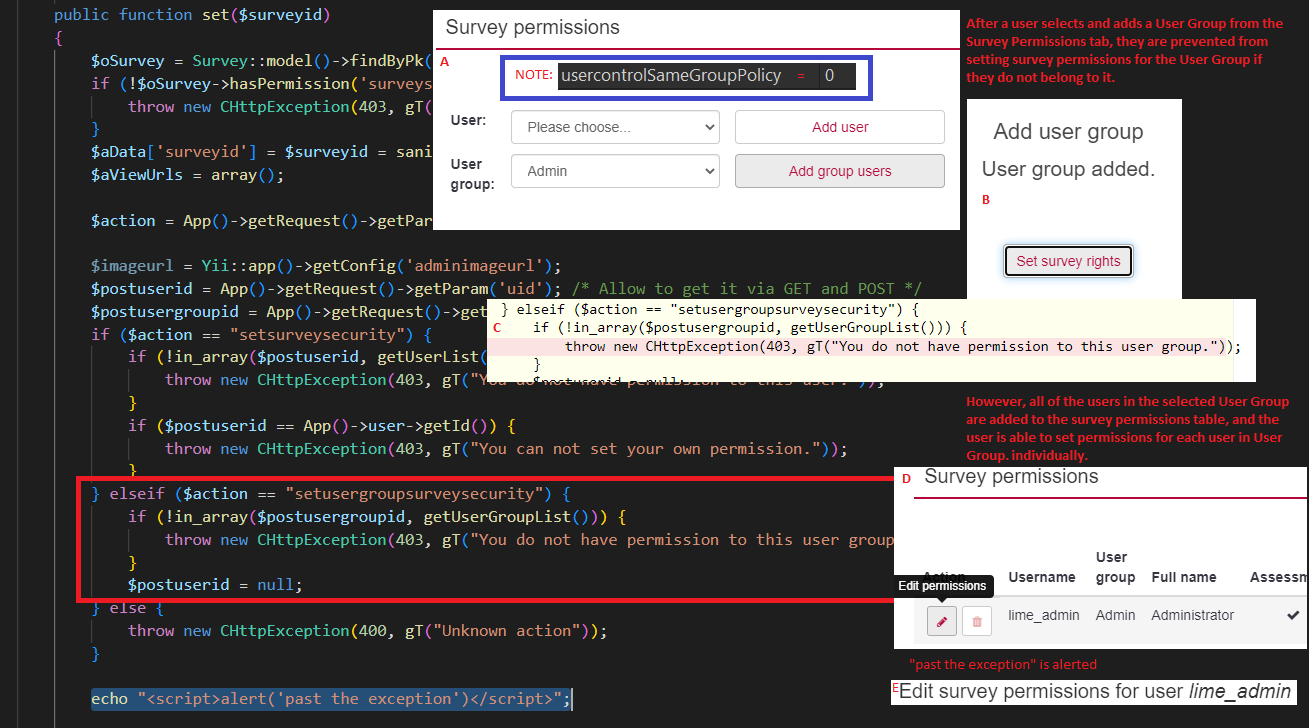Click the trash delete icon for lime_admin

click(x=977, y=621)
